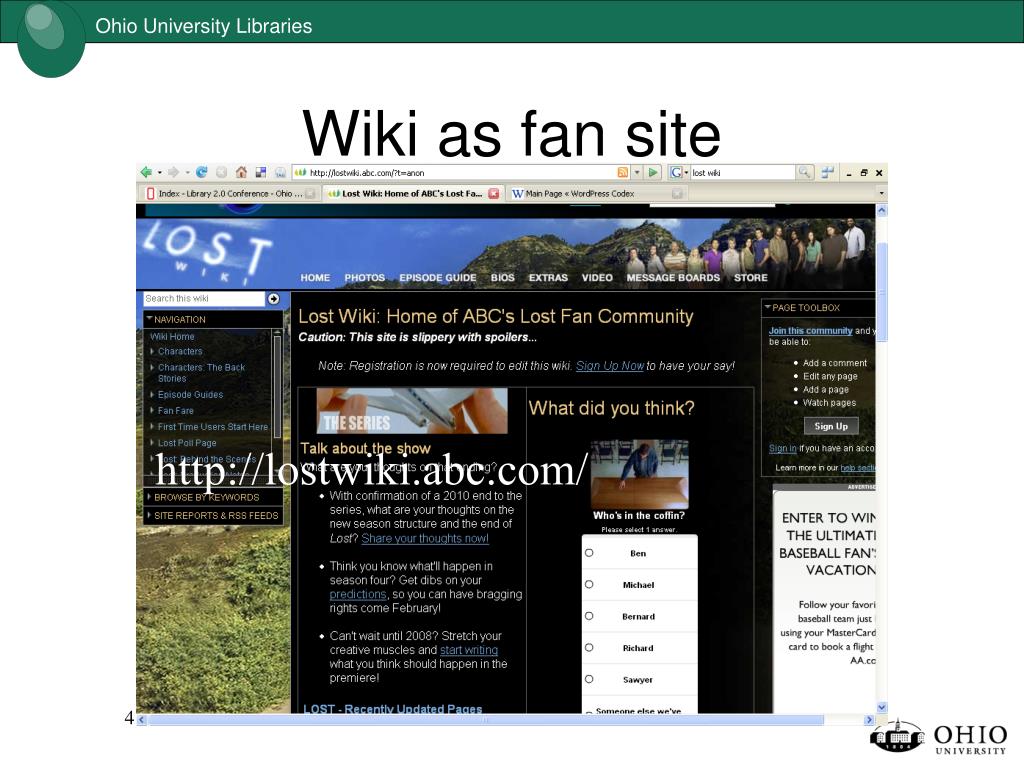Click the vertical scrollbar up arrow

click(x=882, y=211)
